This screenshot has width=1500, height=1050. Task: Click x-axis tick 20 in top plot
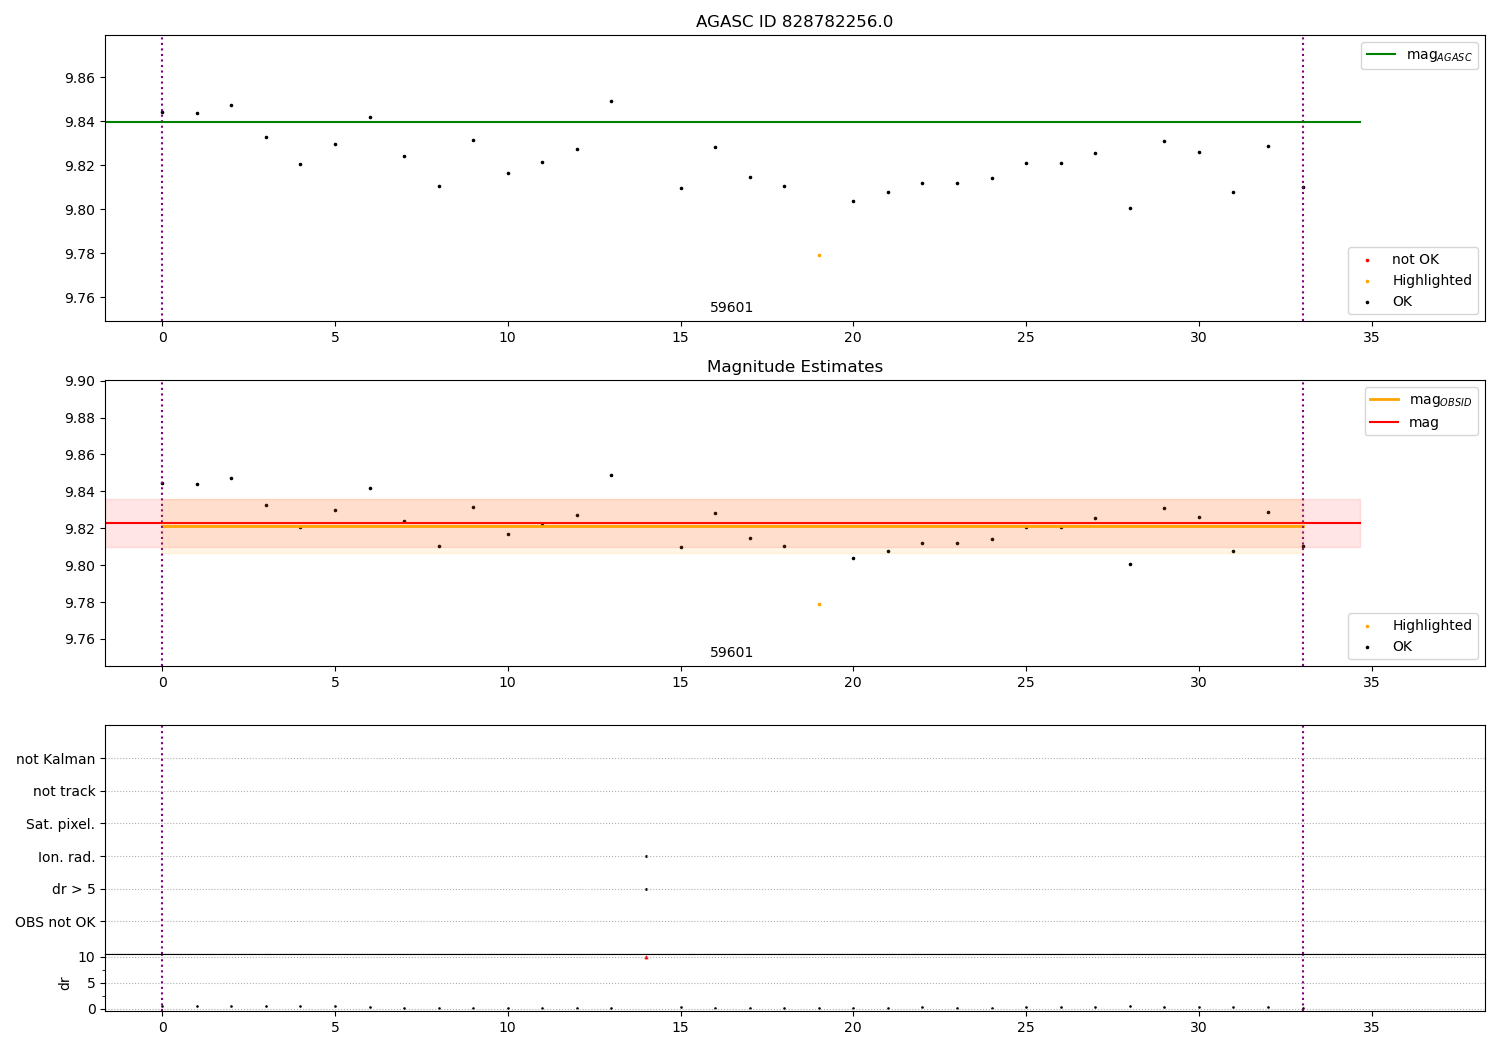point(853,337)
